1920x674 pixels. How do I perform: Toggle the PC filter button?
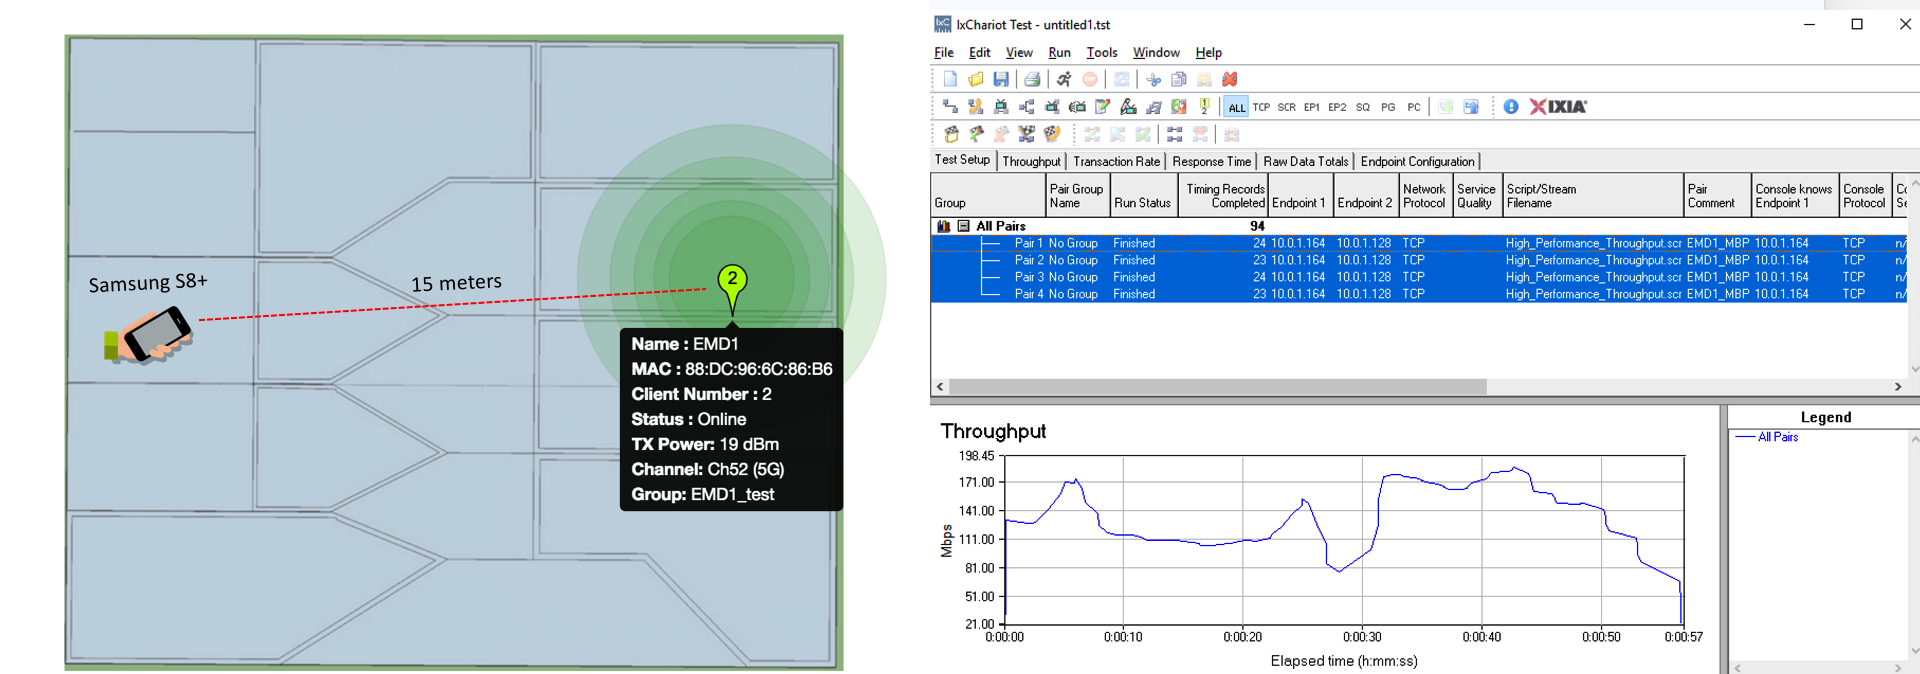[1414, 107]
